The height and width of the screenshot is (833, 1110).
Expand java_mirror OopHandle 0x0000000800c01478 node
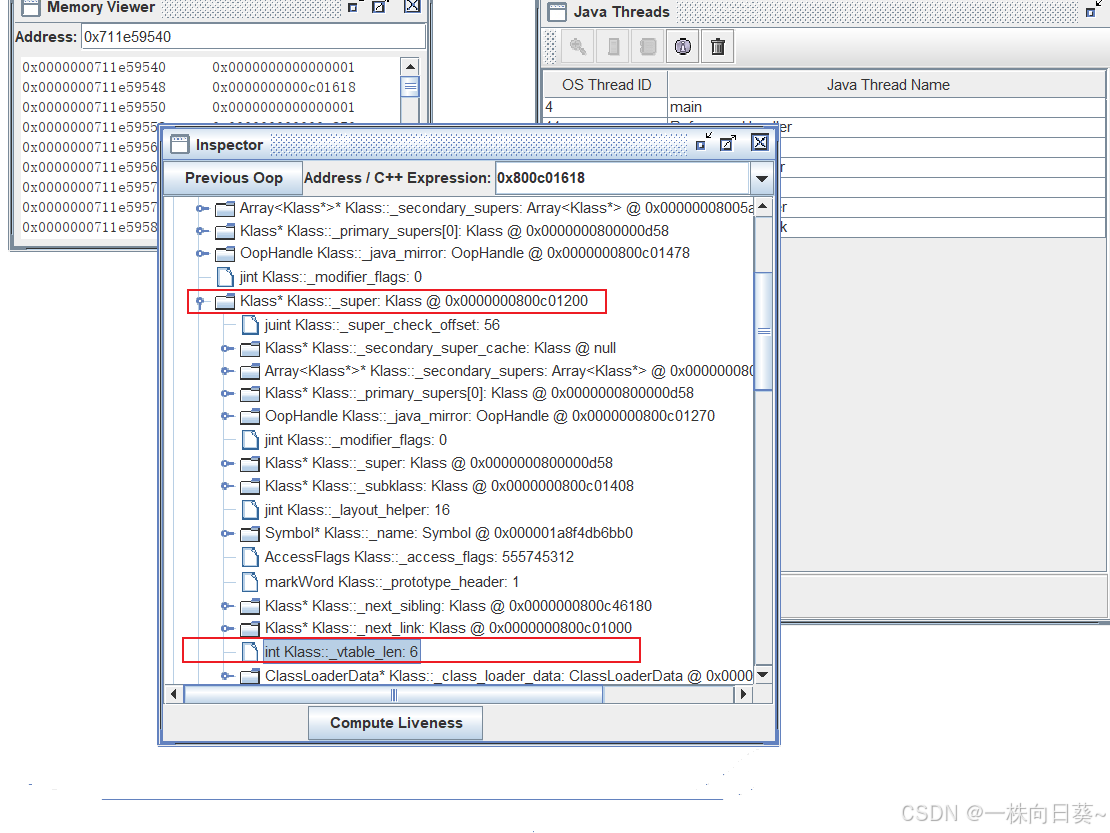(x=202, y=253)
